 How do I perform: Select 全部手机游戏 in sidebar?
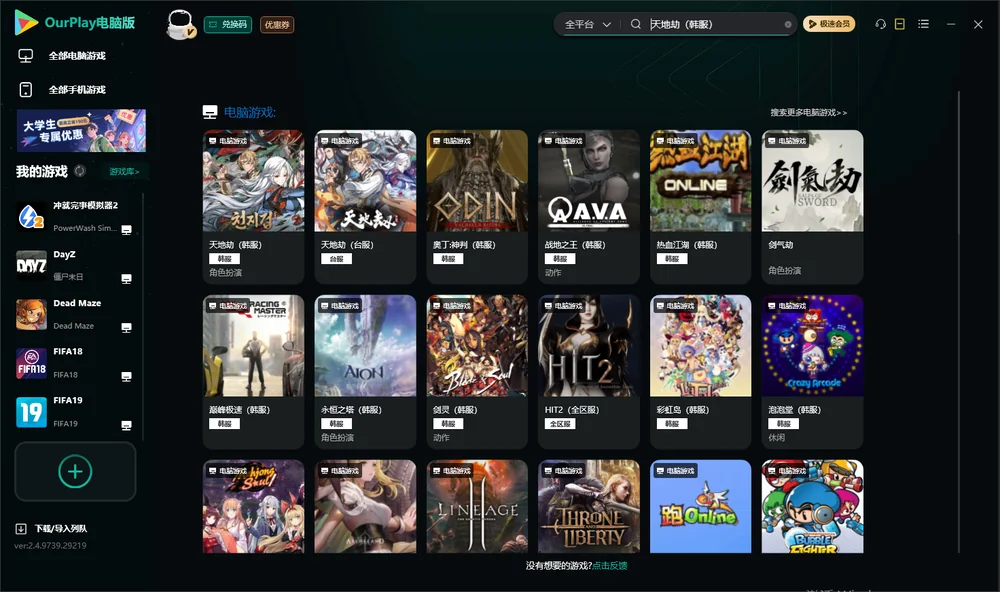77,90
